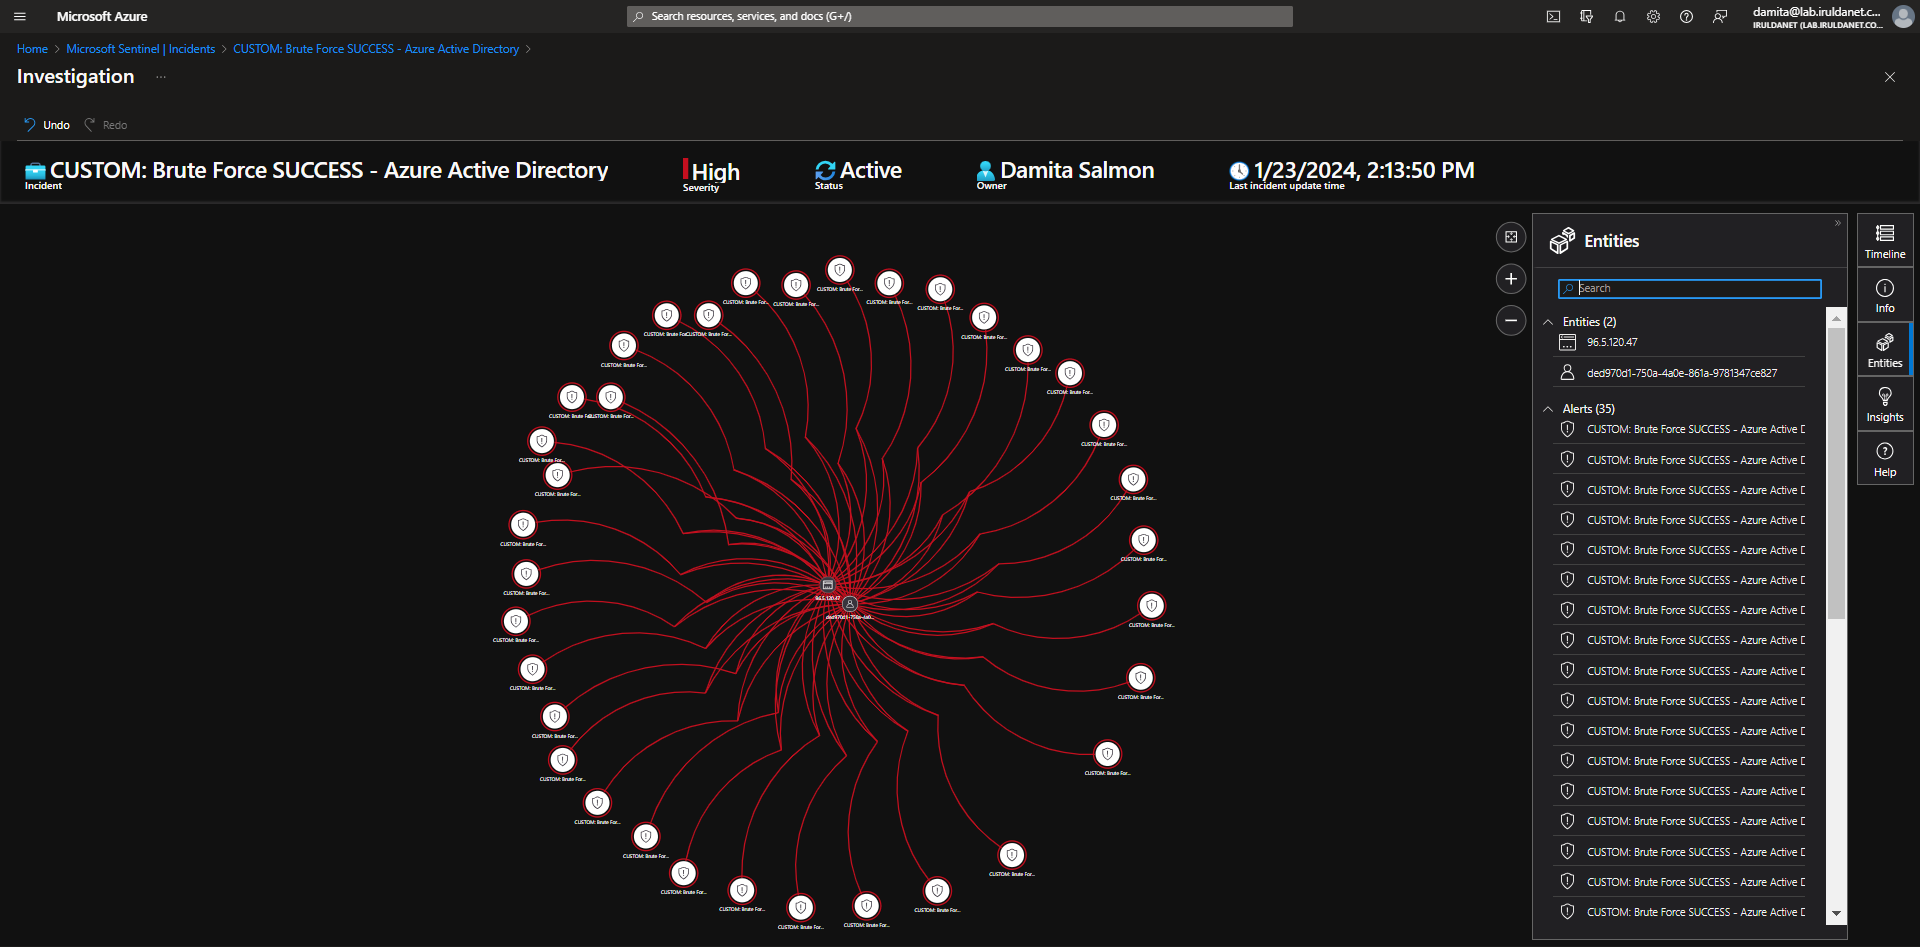Open the Feedback icon in top bar
Screen dimensions: 1920x947
tap(1720, 16)
